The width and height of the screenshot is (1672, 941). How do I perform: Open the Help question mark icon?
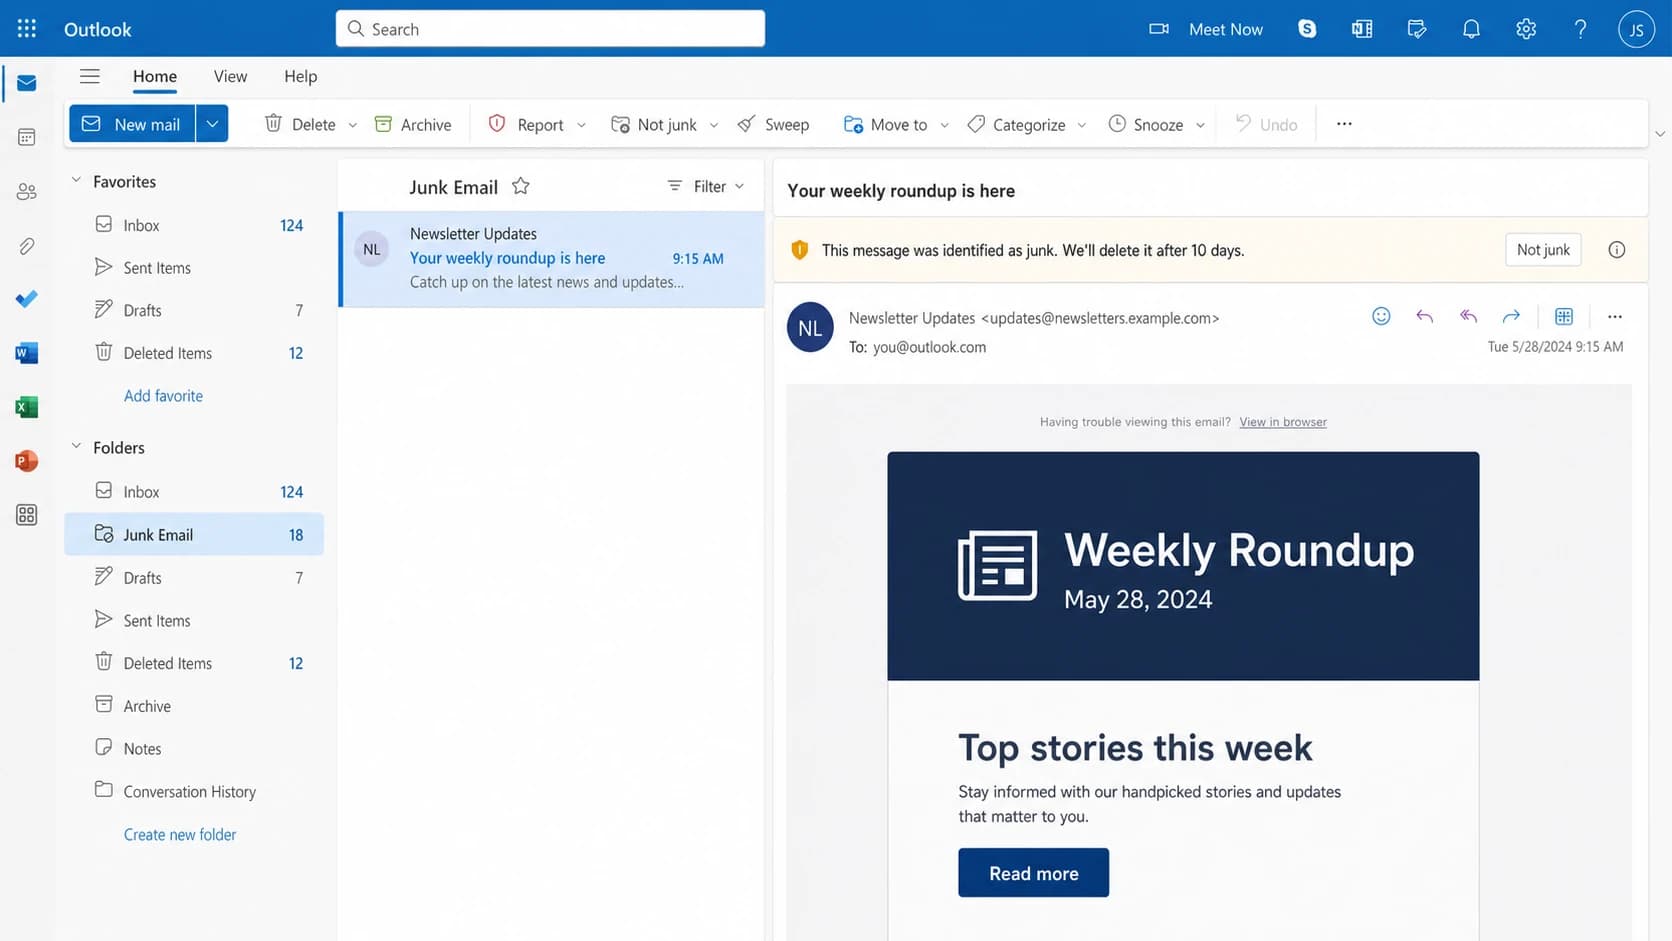[x=1580, y=29]
